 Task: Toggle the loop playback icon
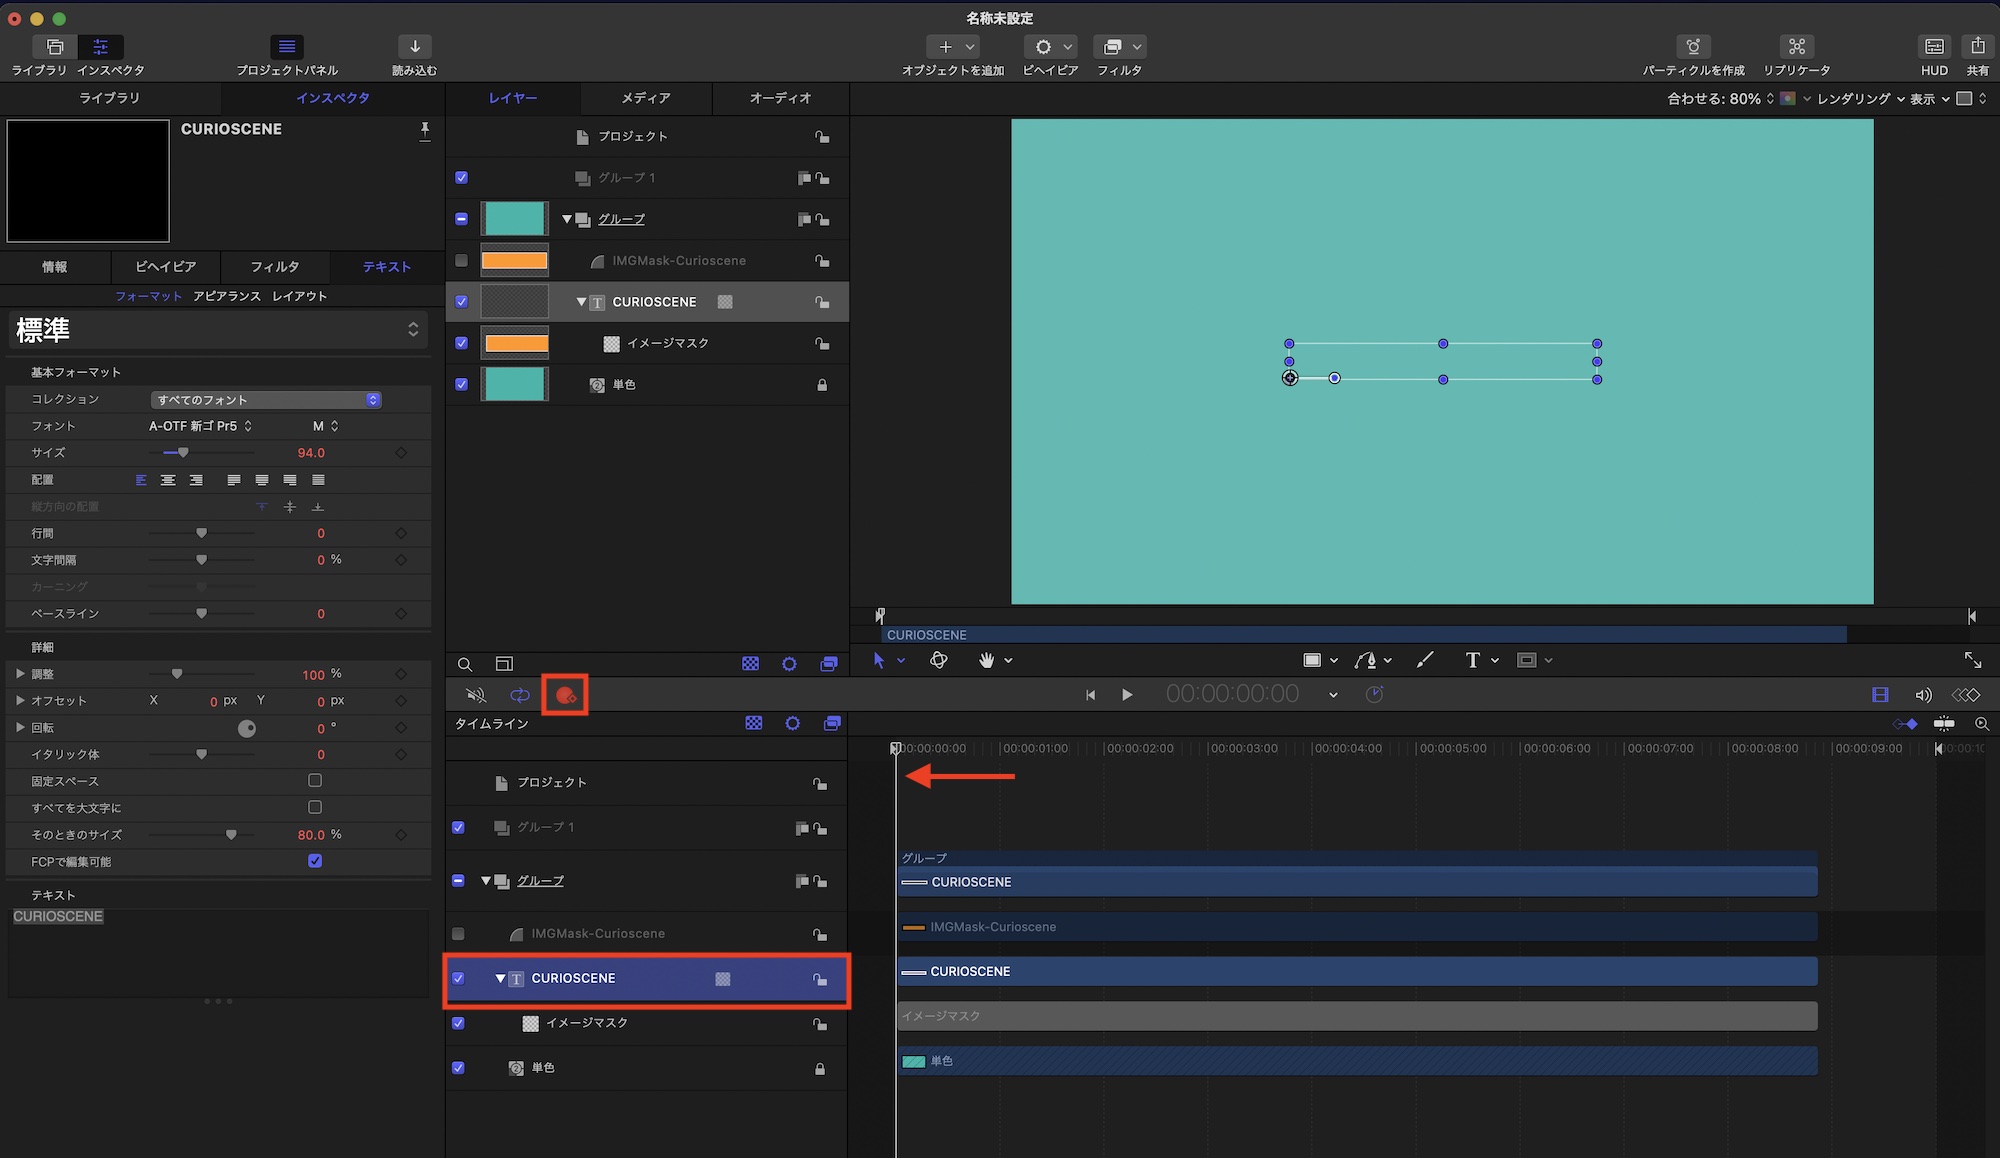tap(520, 695)
